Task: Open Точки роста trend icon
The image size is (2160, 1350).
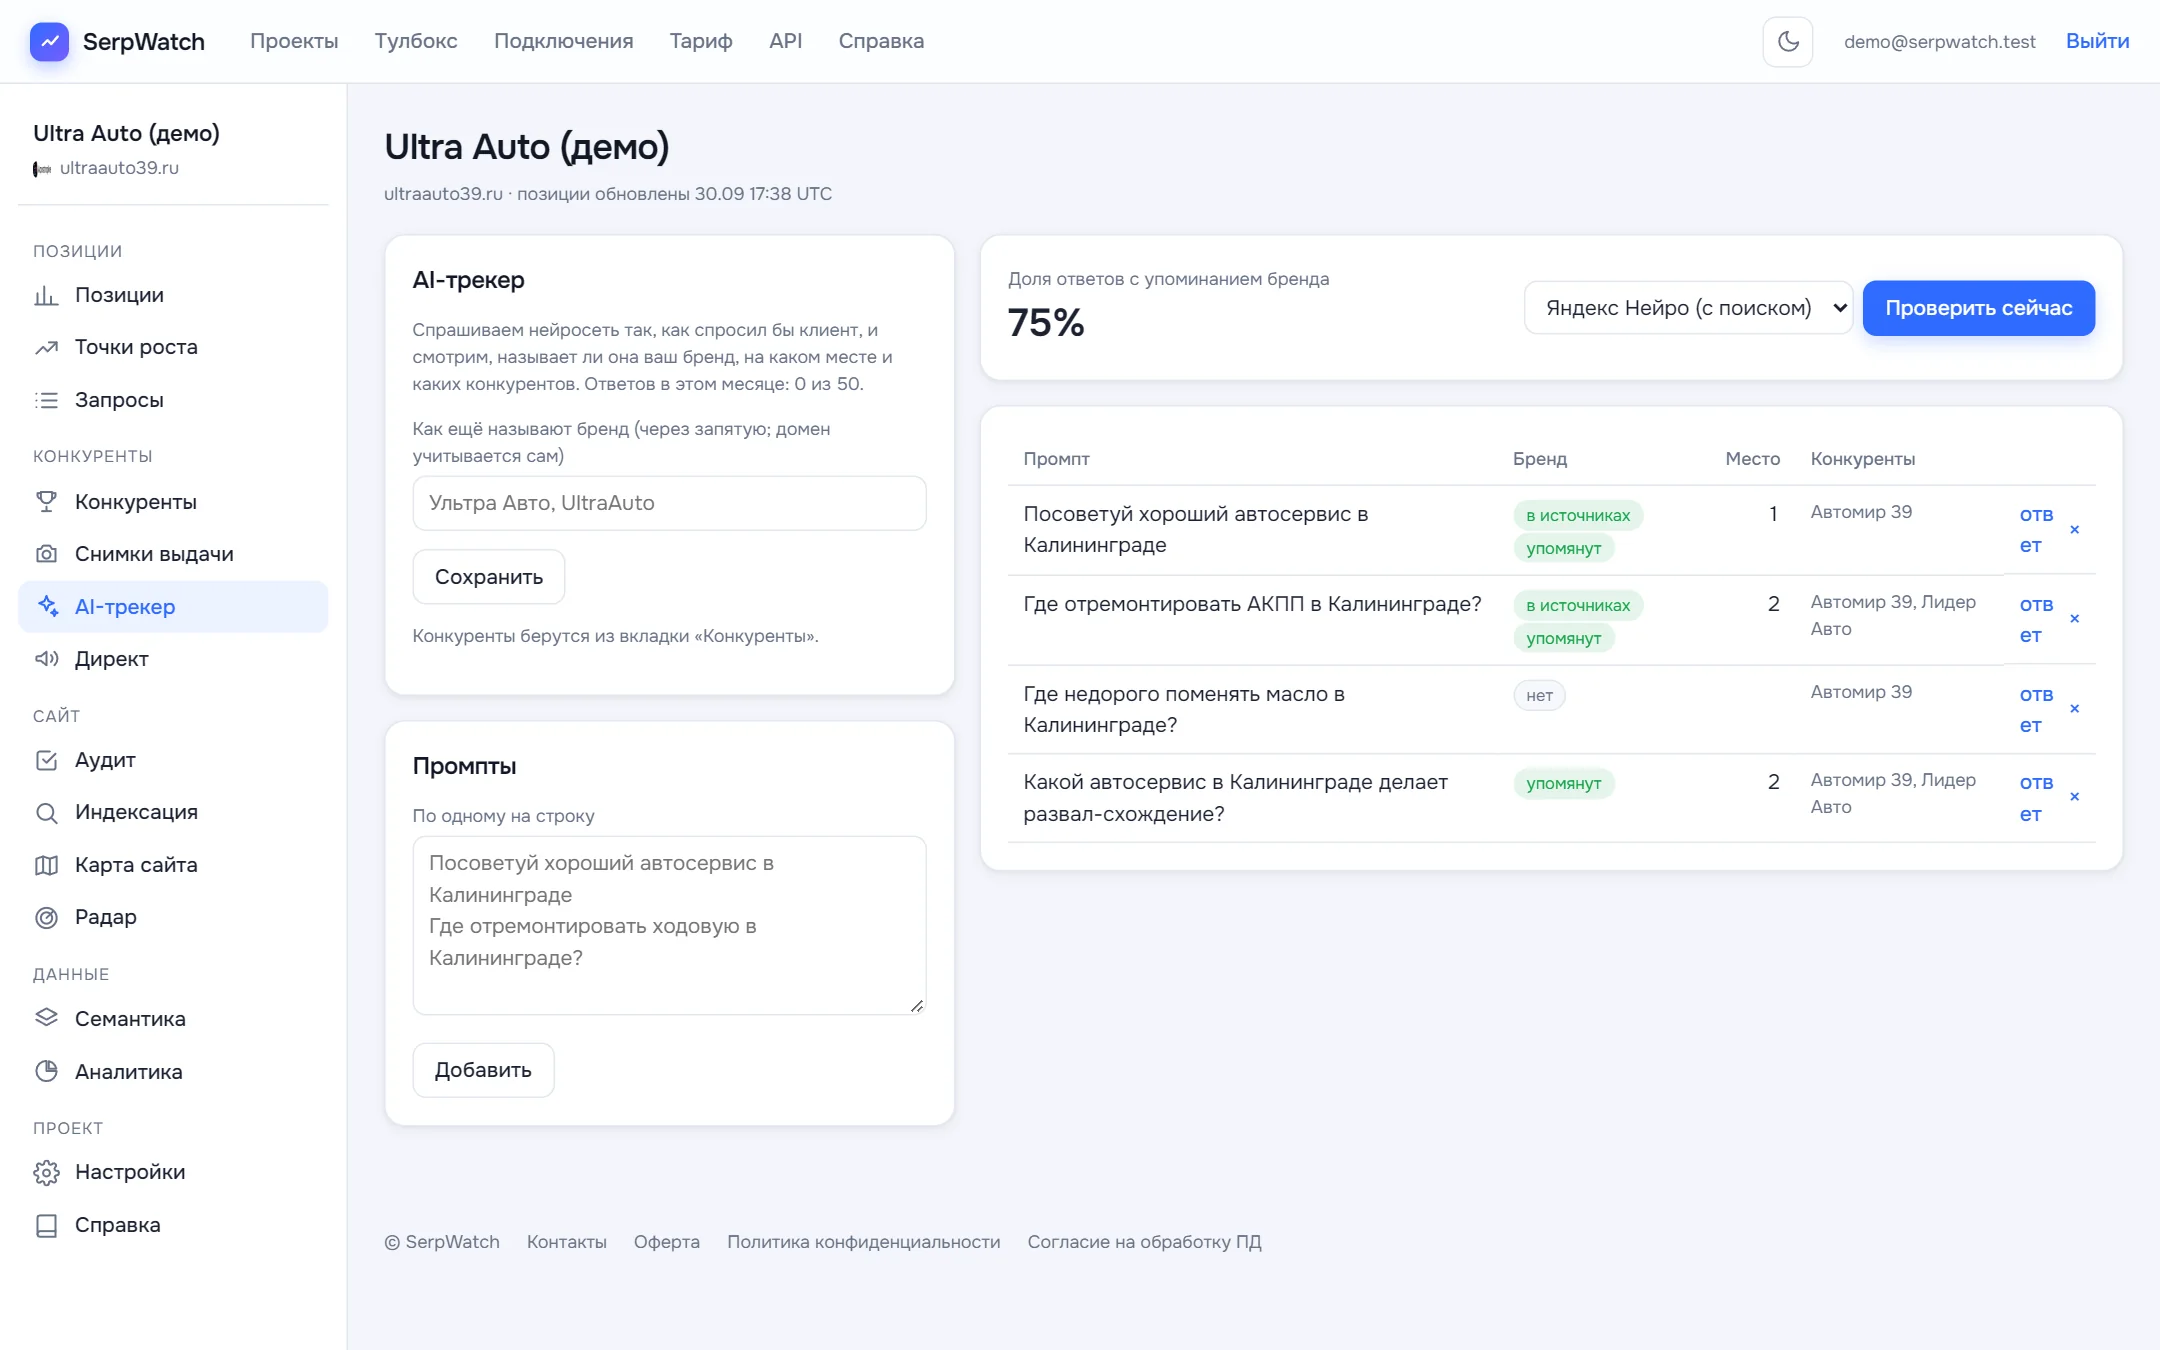Action: (47, 347)
